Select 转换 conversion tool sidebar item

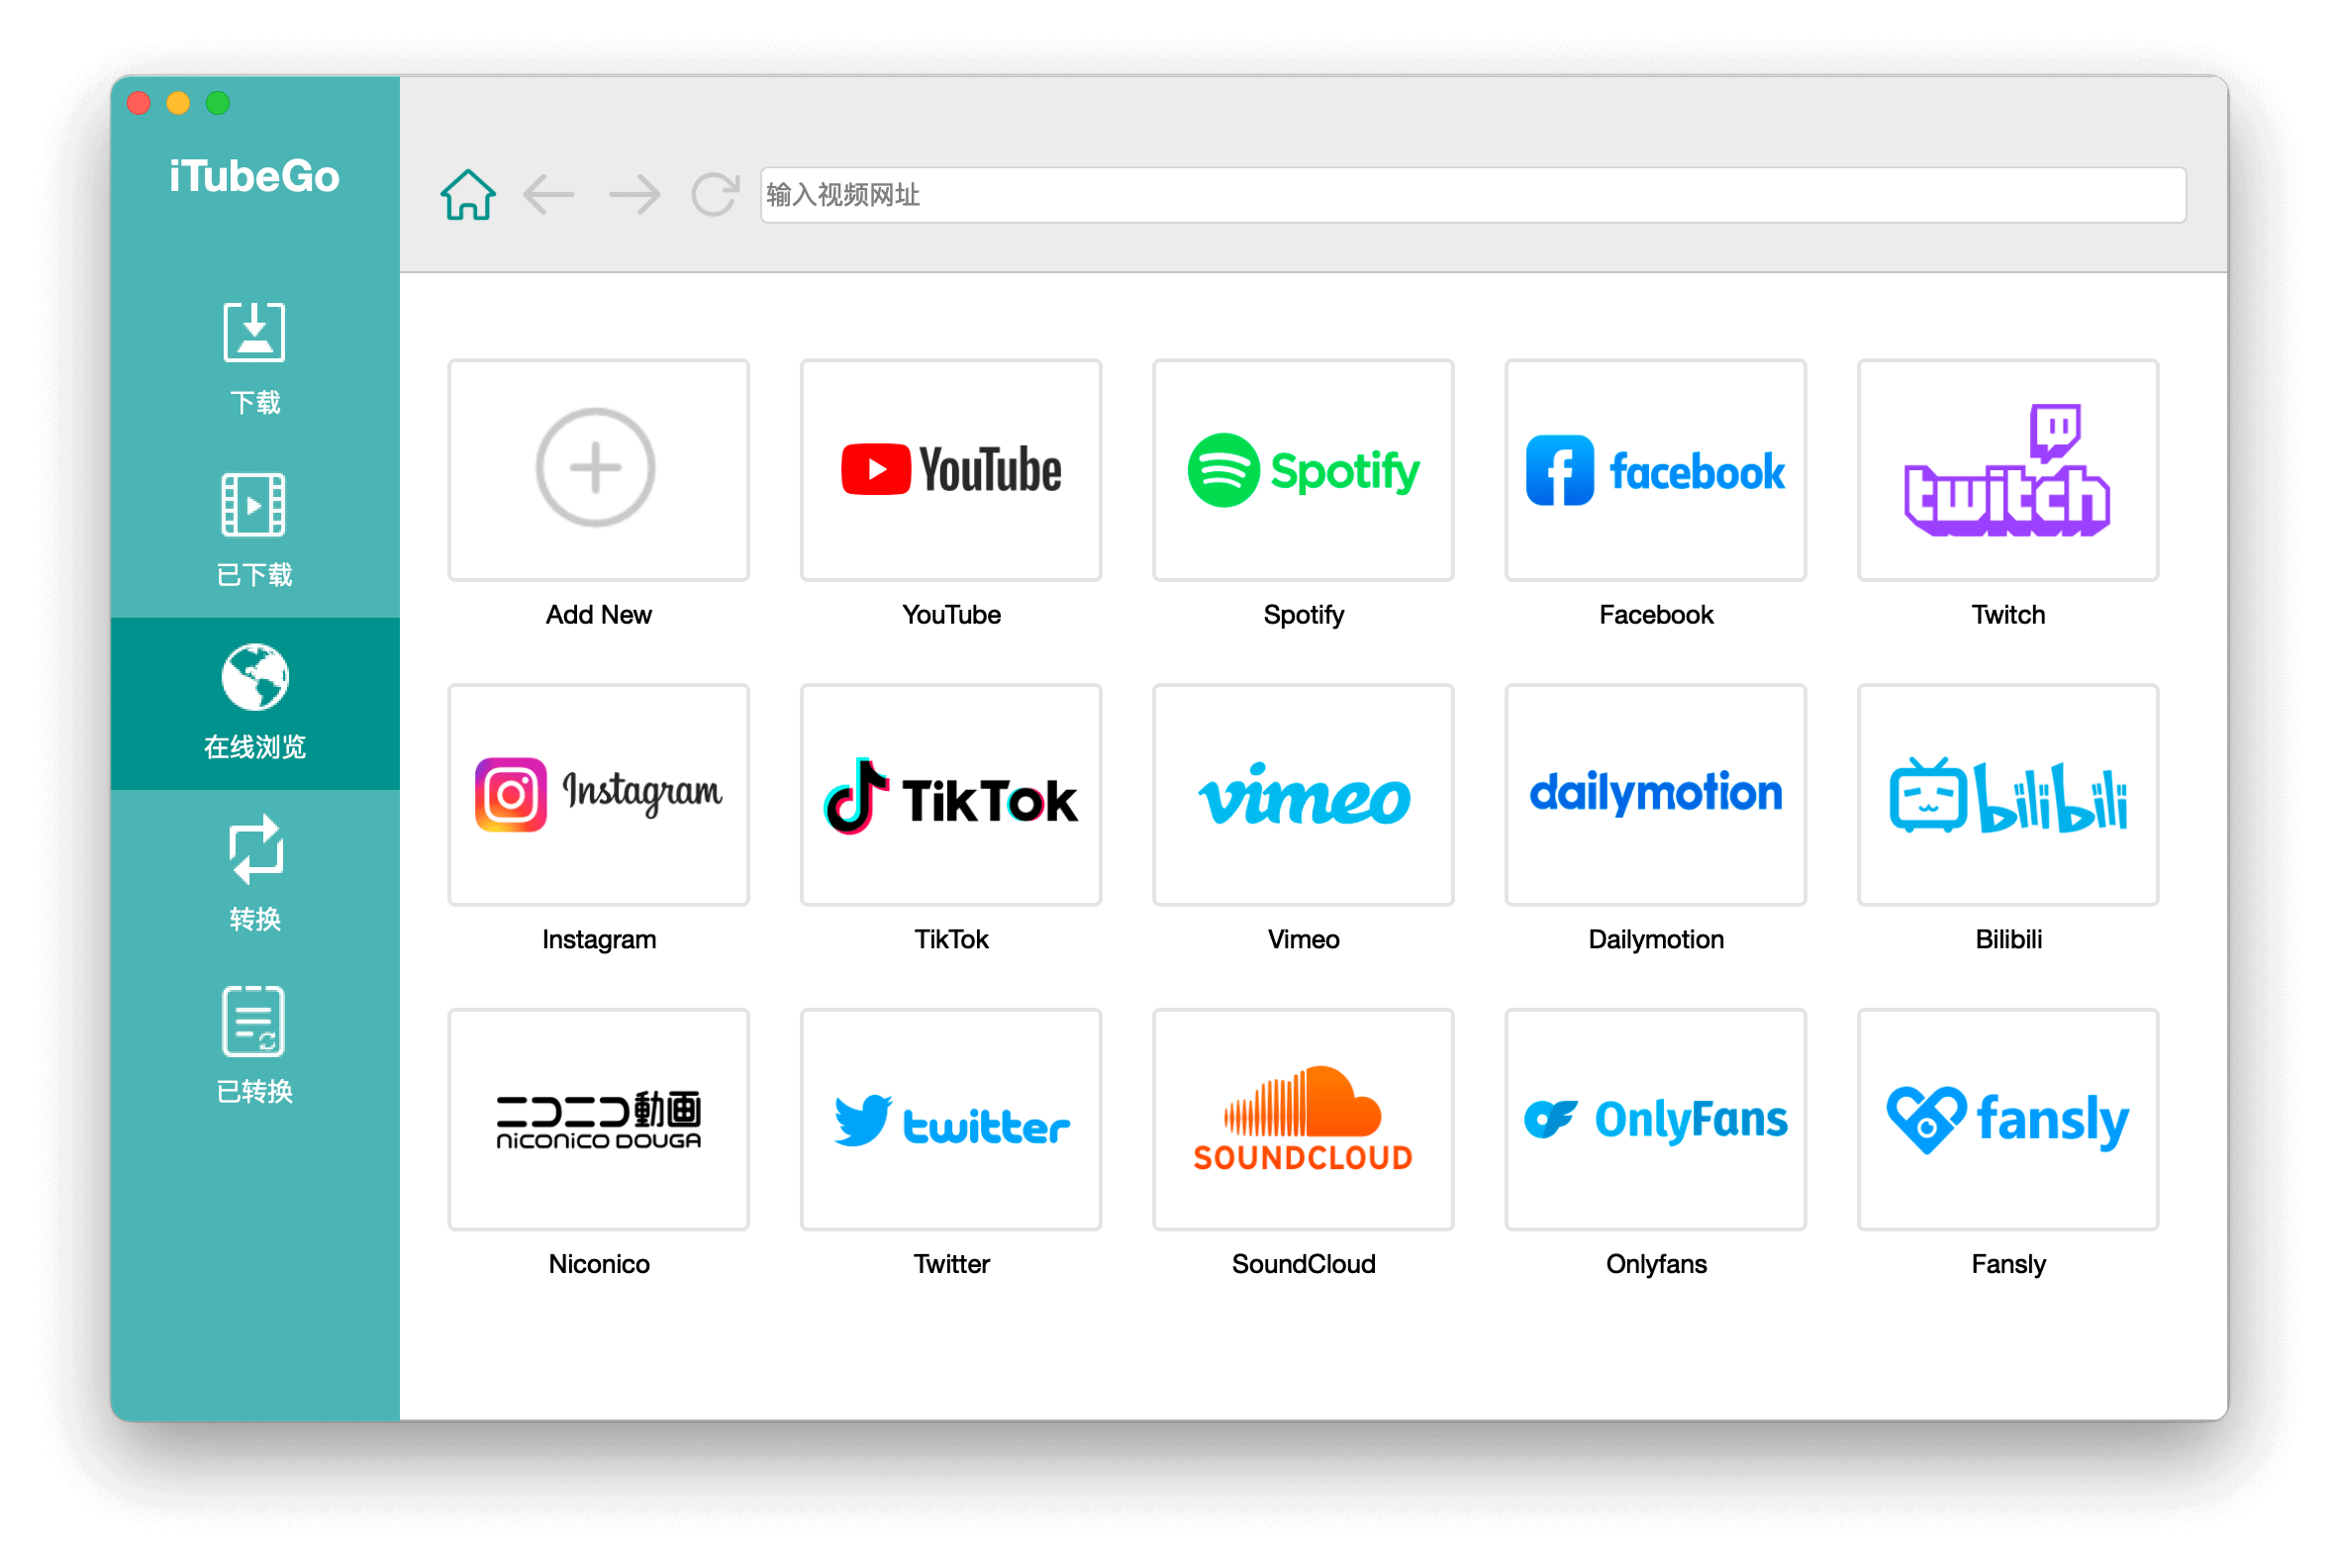pos(253,871)
